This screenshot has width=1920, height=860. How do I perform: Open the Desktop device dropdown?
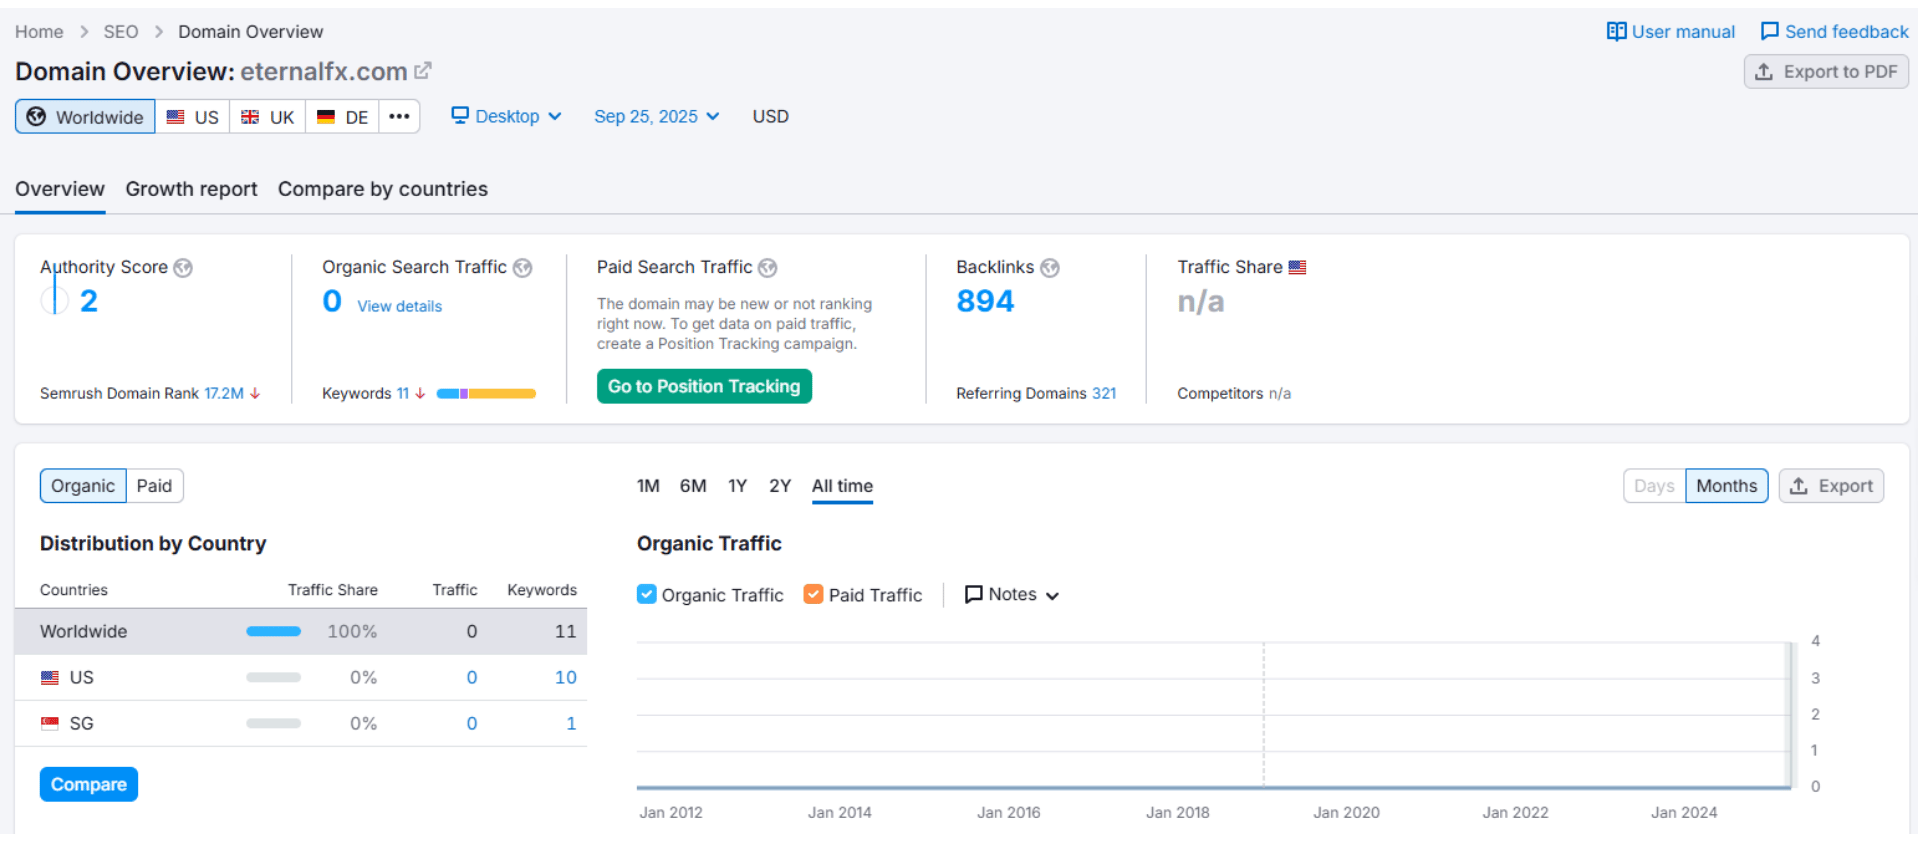coord(506,116)
